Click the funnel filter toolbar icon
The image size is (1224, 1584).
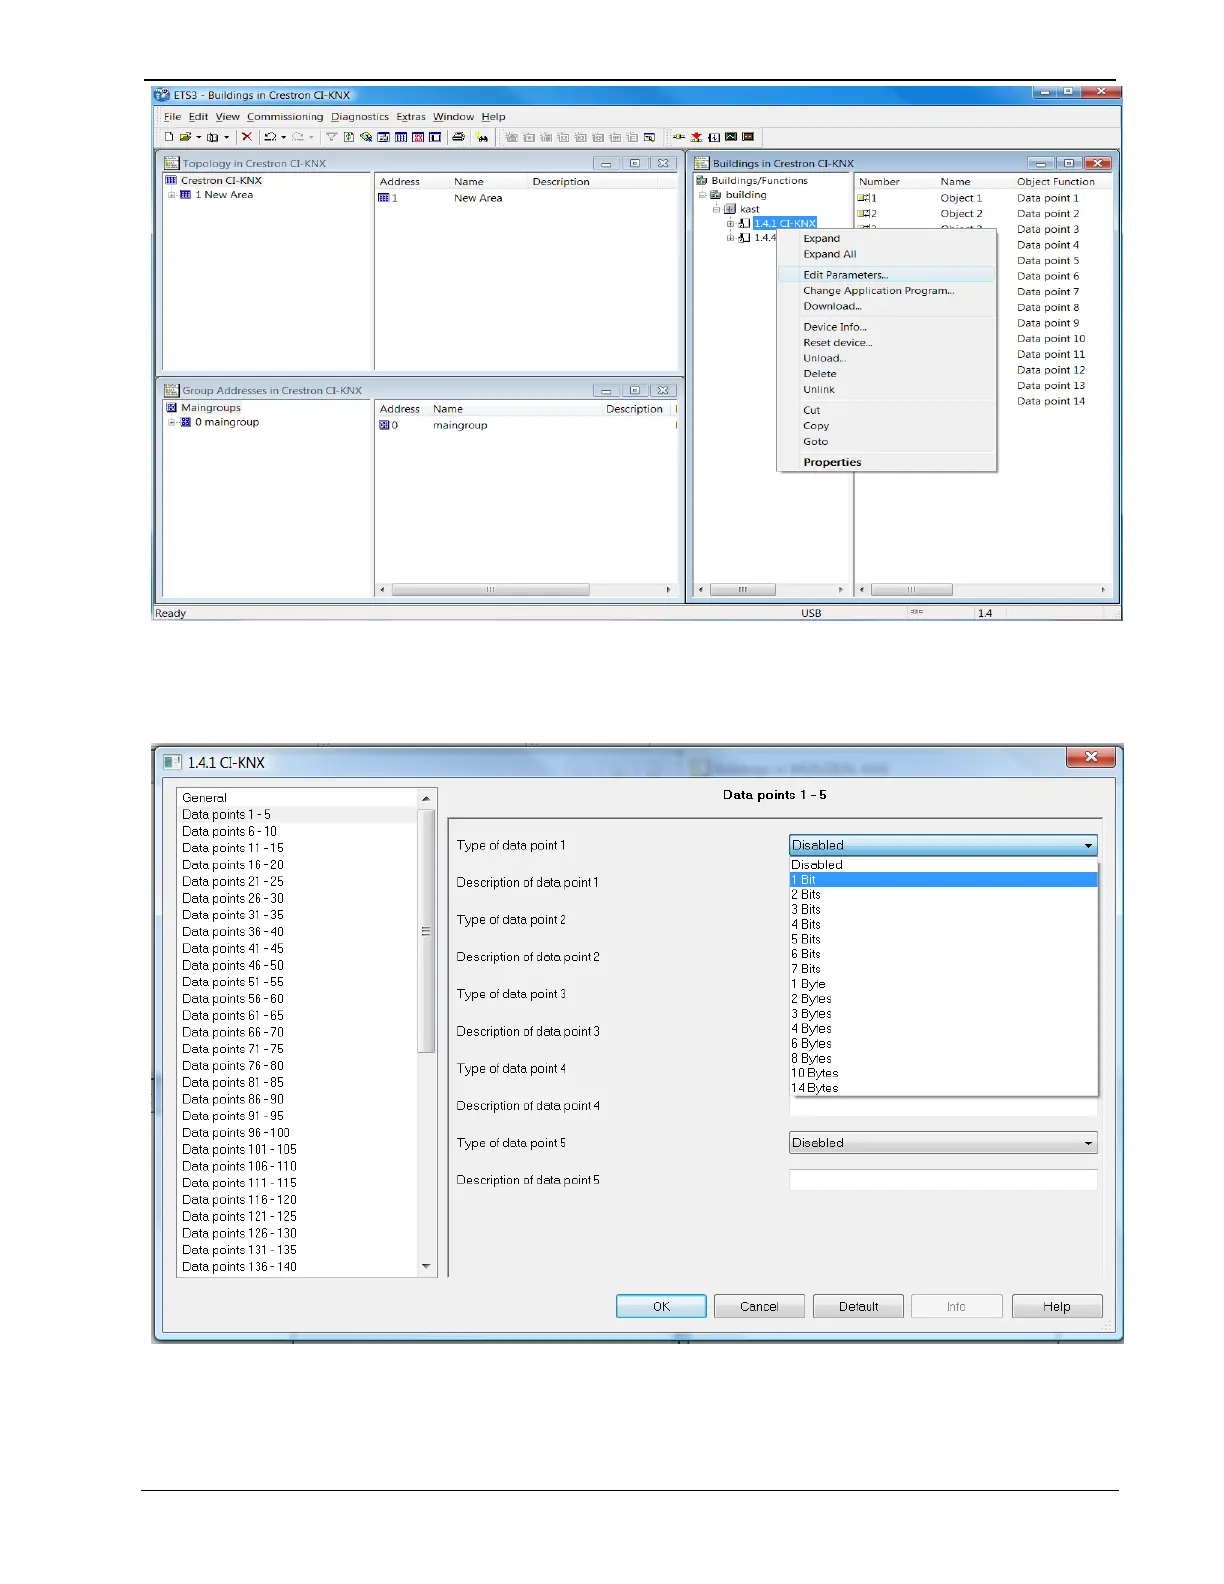tap(331, 137)
